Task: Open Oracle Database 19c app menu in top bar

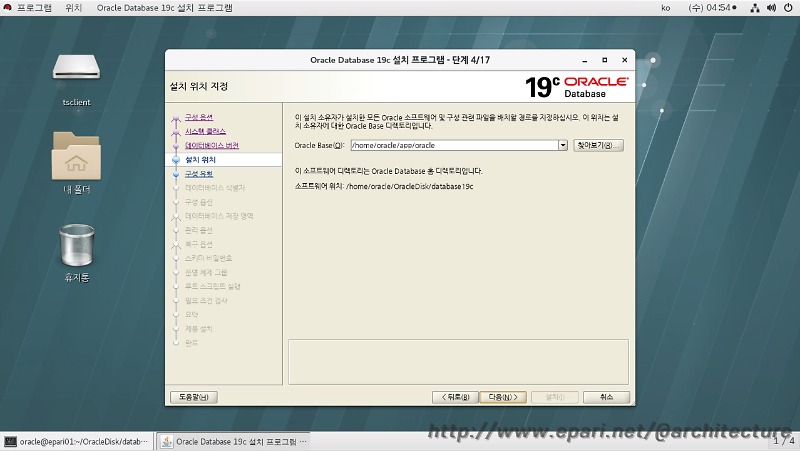Action: tap(164, 8)
